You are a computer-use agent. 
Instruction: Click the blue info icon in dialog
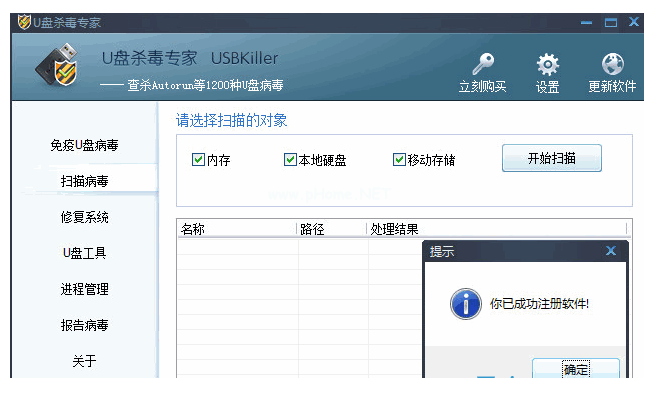click(x=465, y=303)
